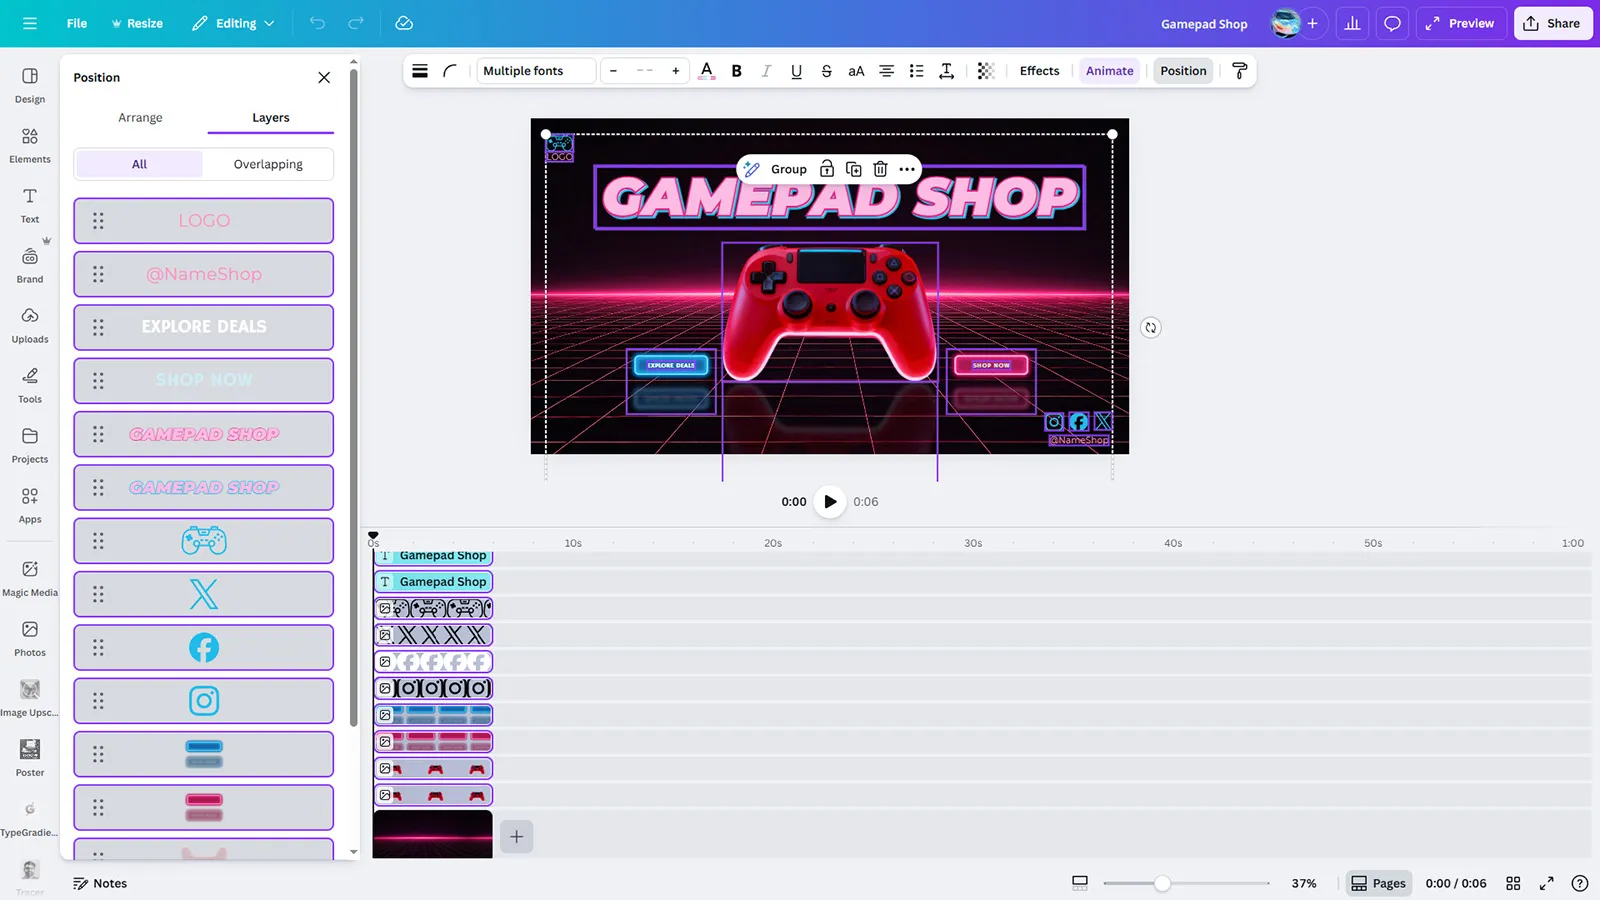The height and width of the screenshot is (900, 1600).
Task: Show only Overlapping layers
Action: click(268, 164)
